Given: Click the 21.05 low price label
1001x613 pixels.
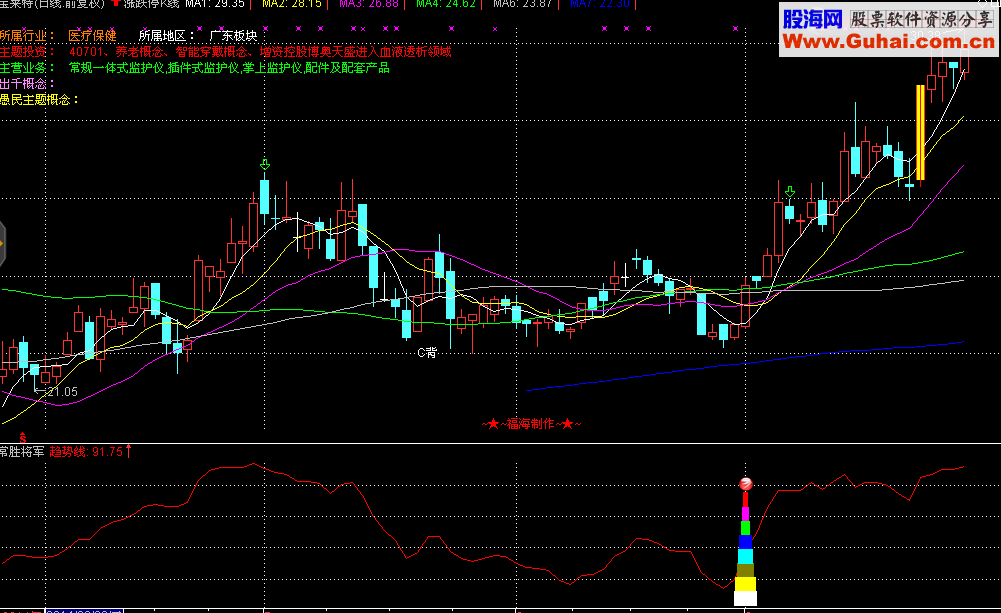Looking at the screenshot, I should point(62,392).
